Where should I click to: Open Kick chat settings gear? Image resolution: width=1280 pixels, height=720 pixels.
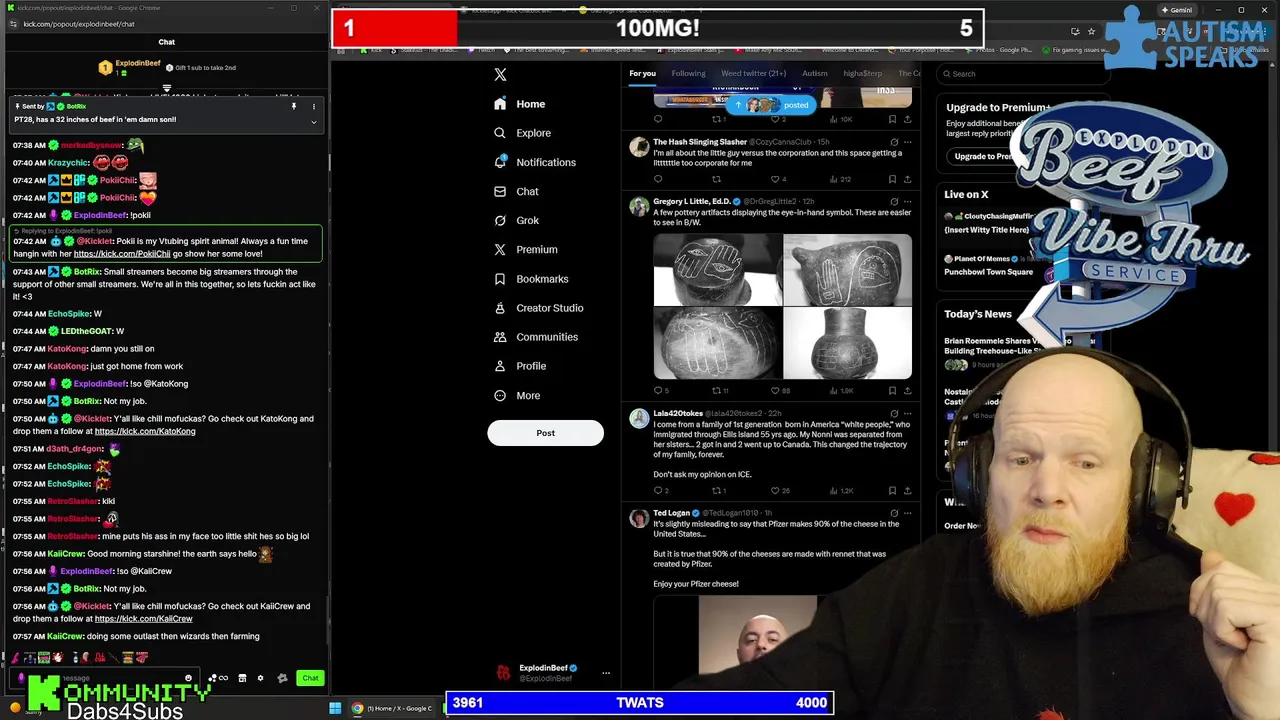(x=260, y=678)
